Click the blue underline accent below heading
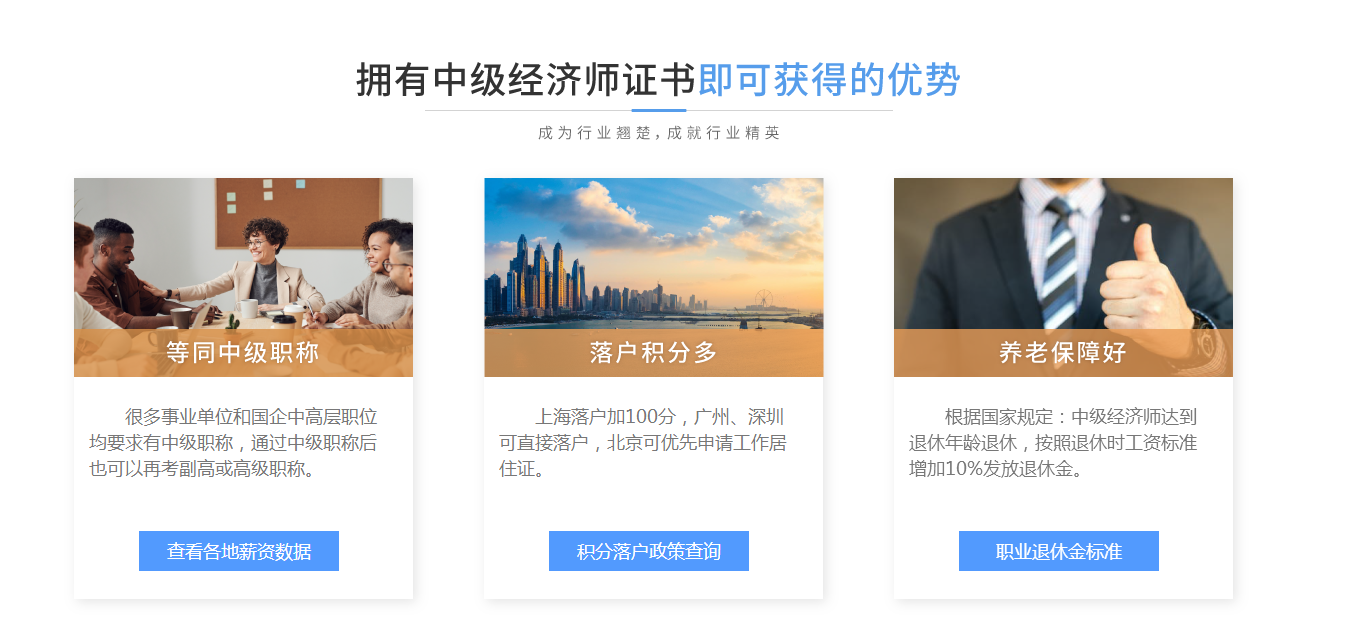The height and width of the screenshot is (623, 1348). pyautogui.click(x=659, y=110)
